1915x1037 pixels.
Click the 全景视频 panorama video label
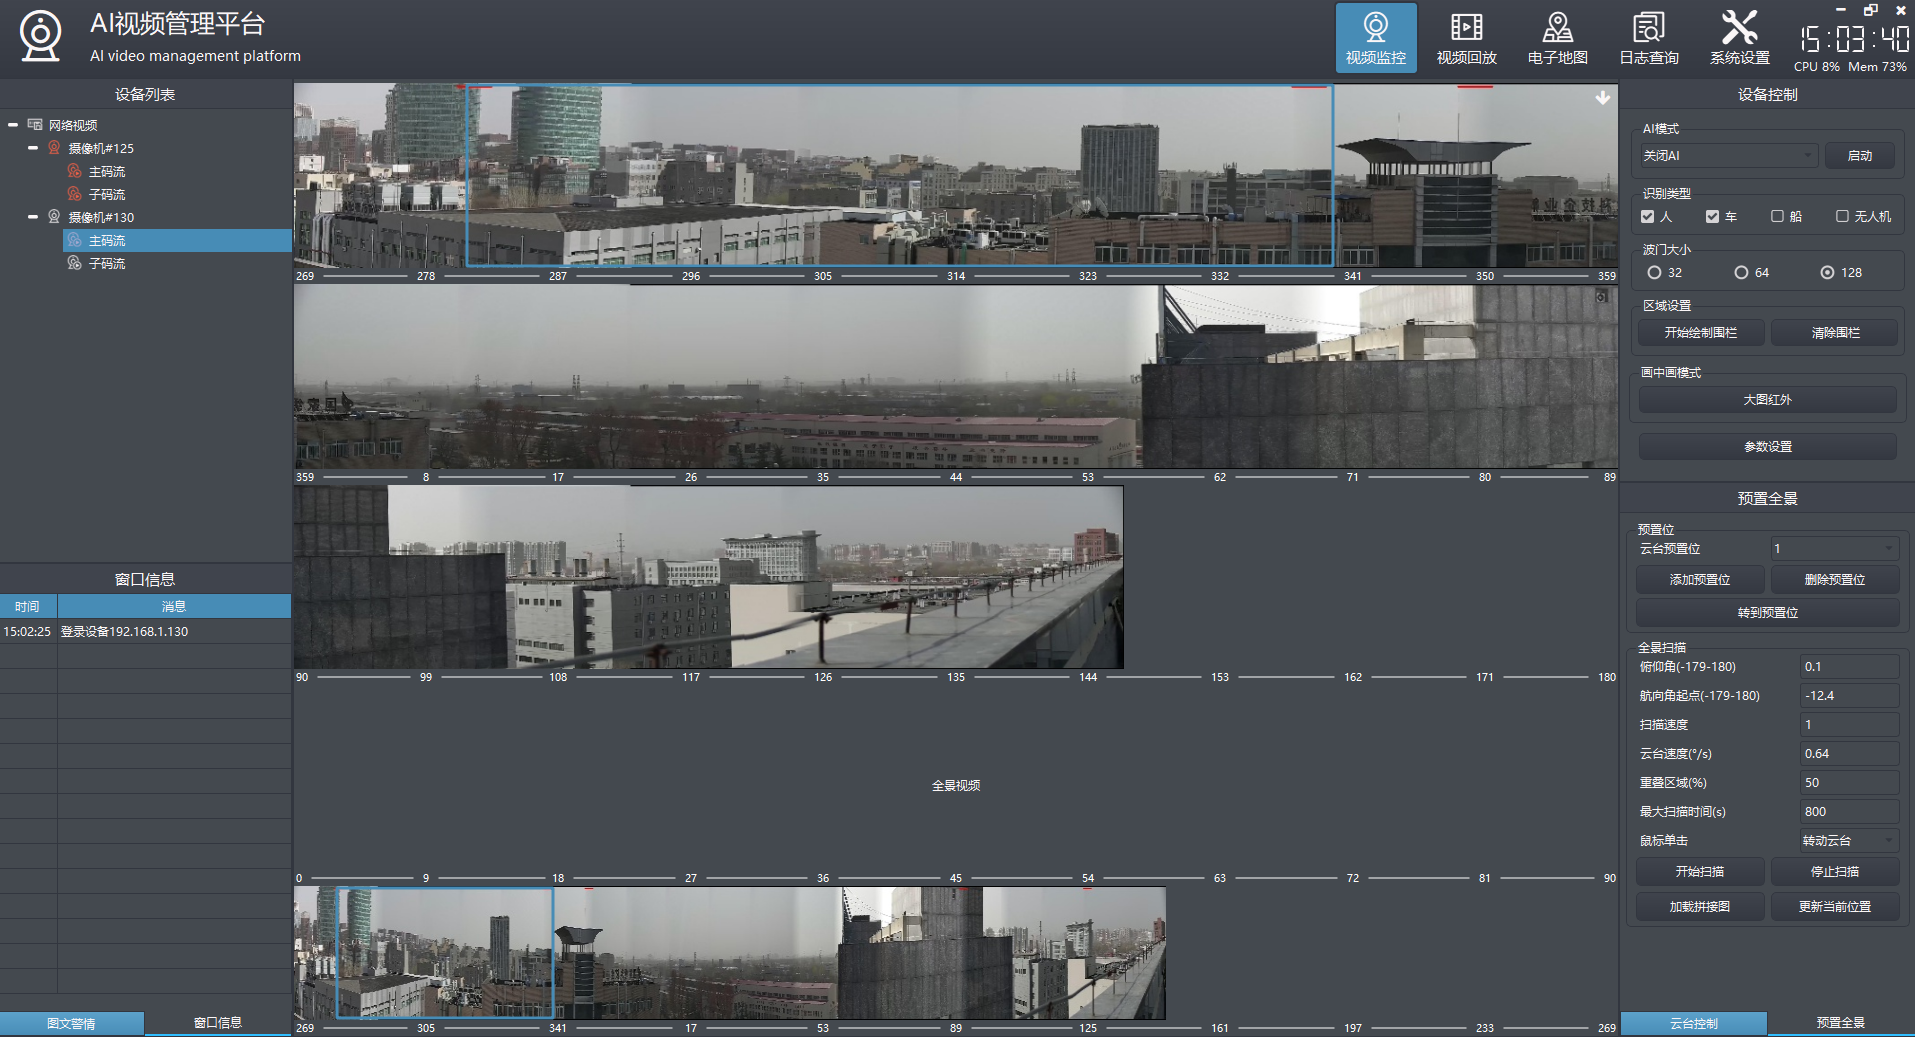click(x=956, y=786)
